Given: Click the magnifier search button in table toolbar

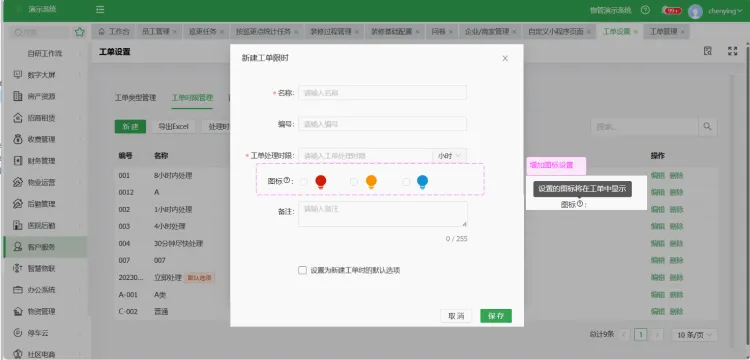Looking at the screenshot, I should tap(707, 127).
